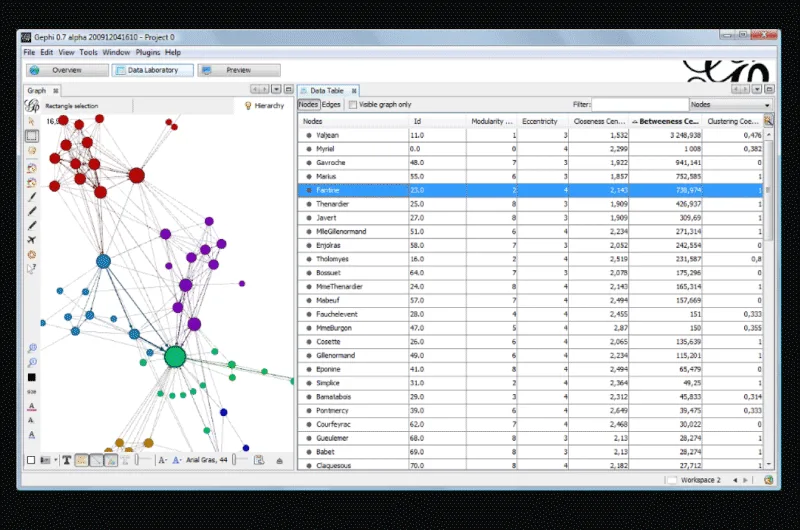
Task: Click the Filter text input field
Action: tap(640, 104)
